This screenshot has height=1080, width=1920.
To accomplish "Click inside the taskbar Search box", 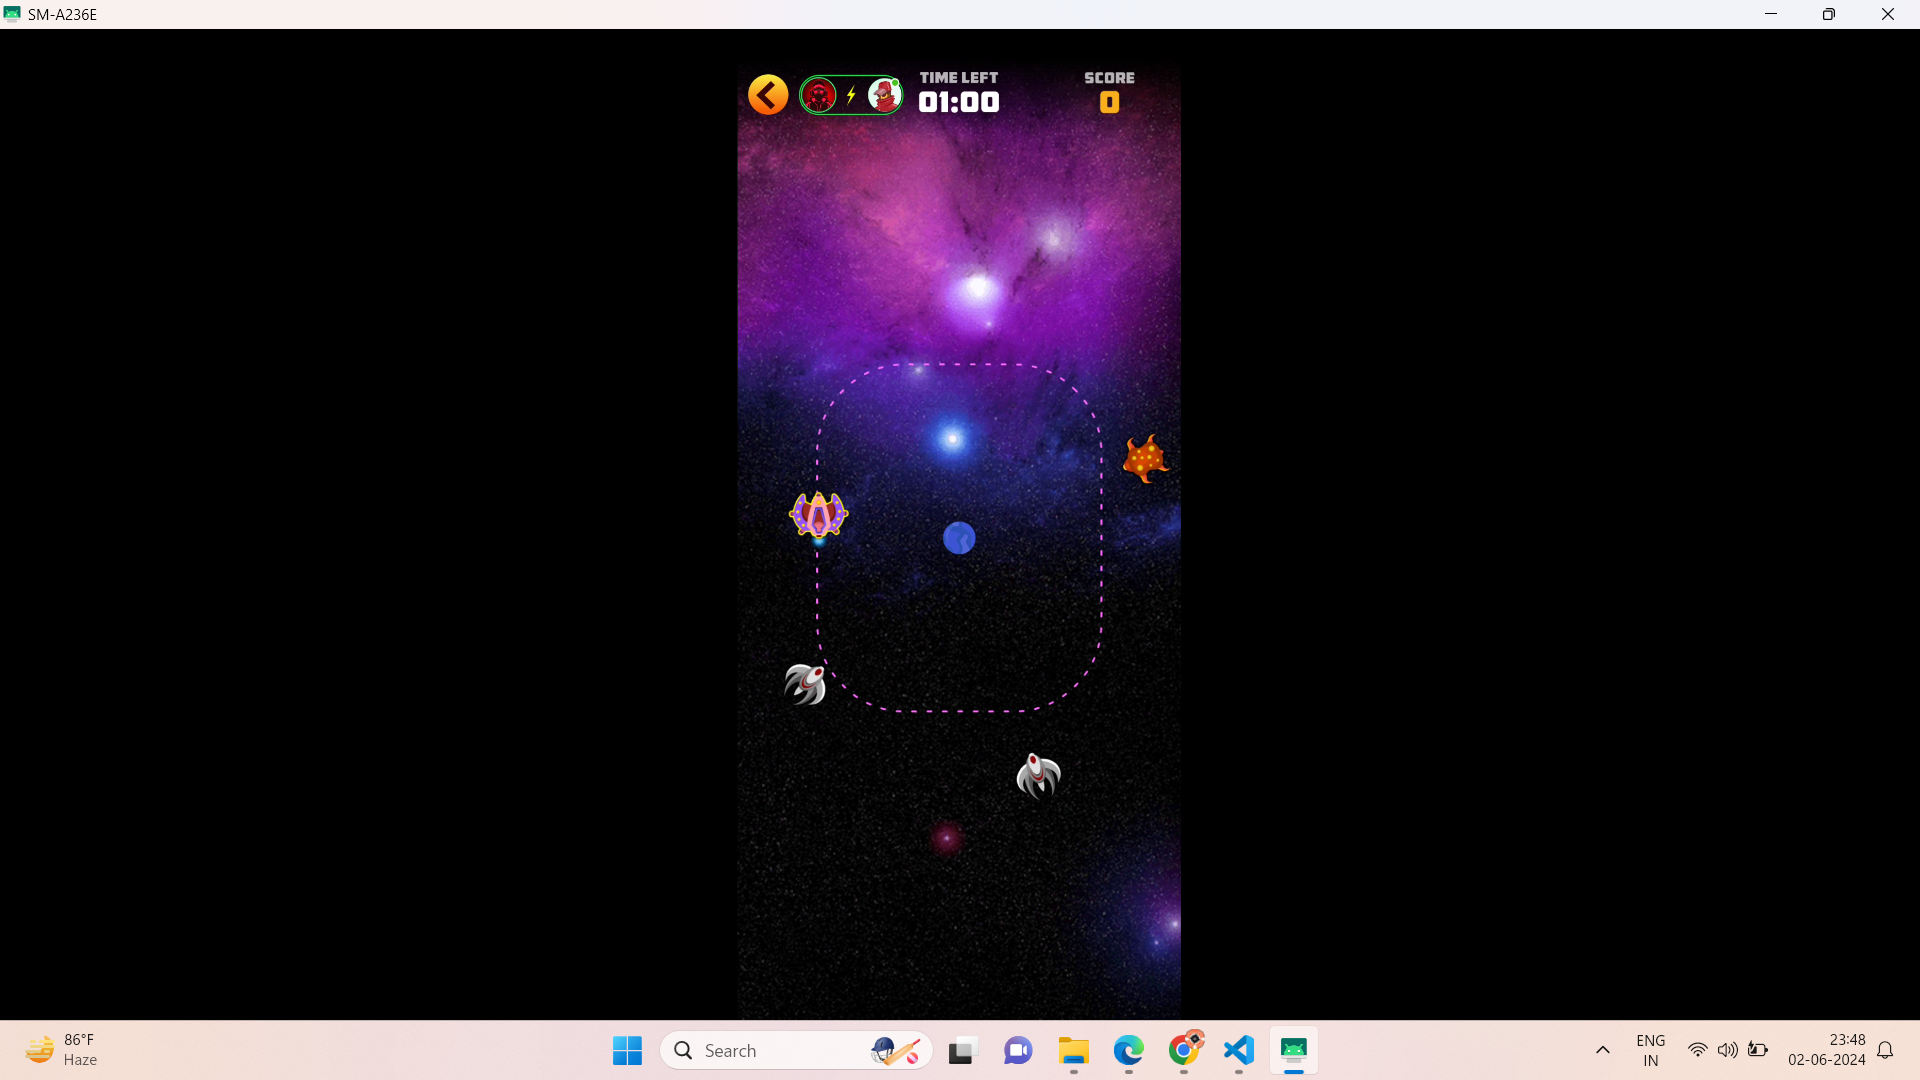I will click(x=780, y=1050).
